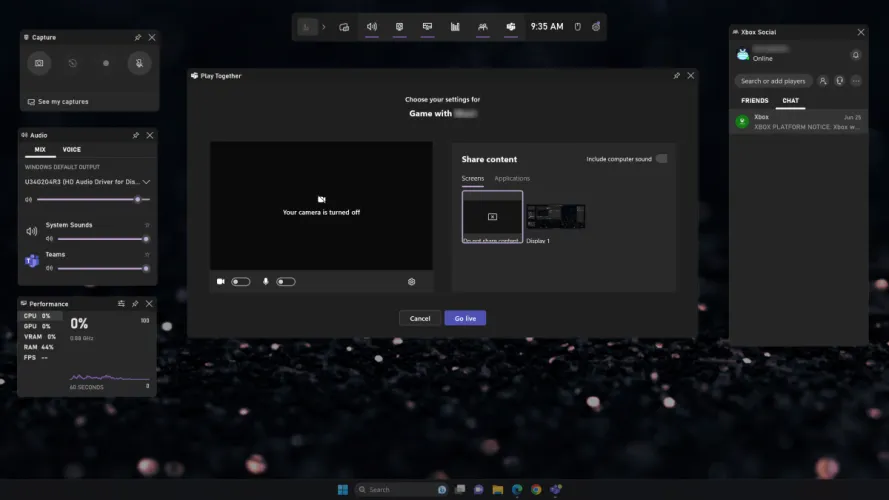The width and height of the screenshot is (889, 500).
Task: Enable the microphone toggle in Play Together
Action: [x=286, y=282]
